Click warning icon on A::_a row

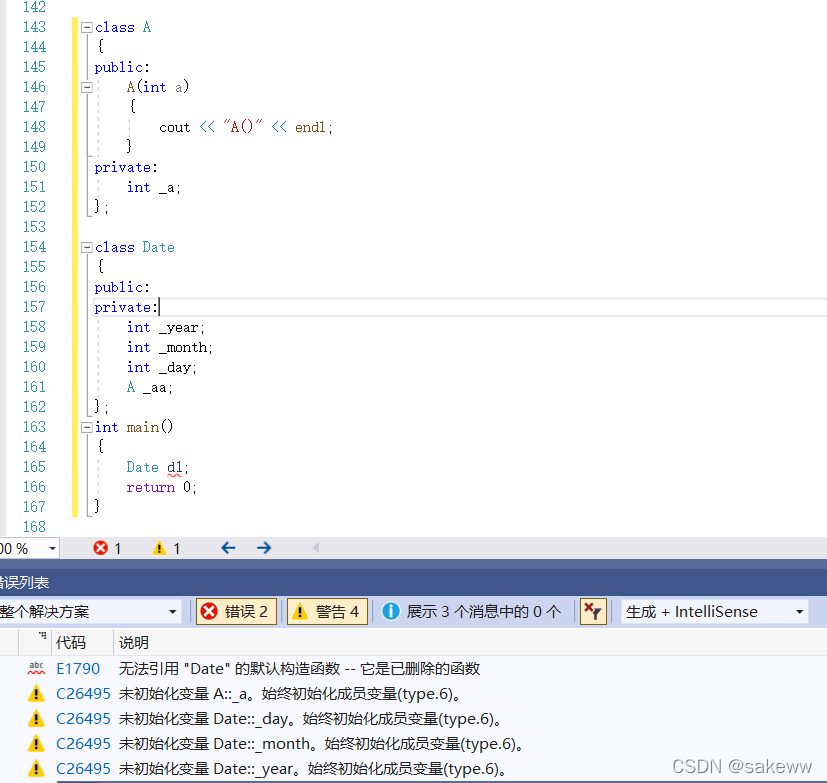pyautogui.click(x=36, y=694)
